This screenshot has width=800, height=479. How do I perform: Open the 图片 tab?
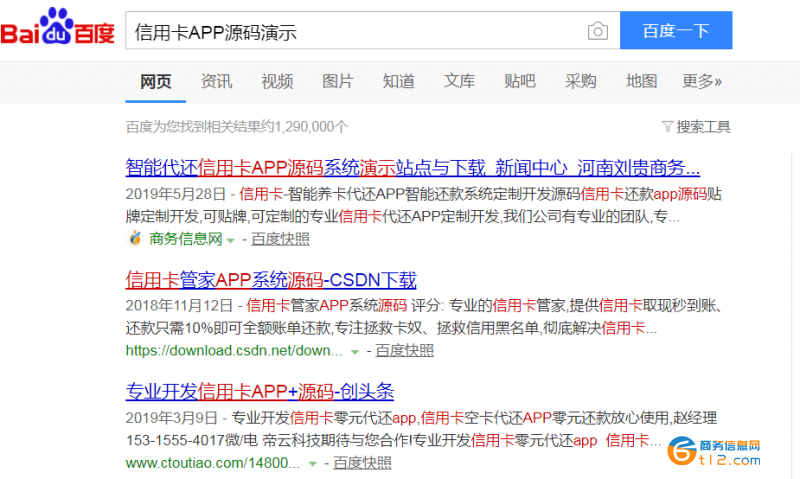pos(338,81)
